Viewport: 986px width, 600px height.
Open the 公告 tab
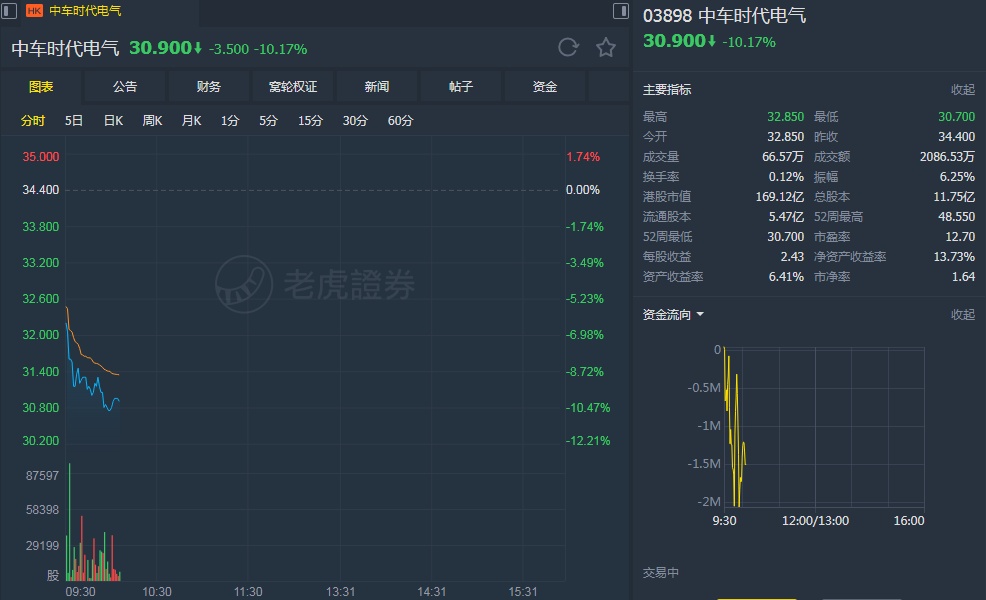coord(125,87)
